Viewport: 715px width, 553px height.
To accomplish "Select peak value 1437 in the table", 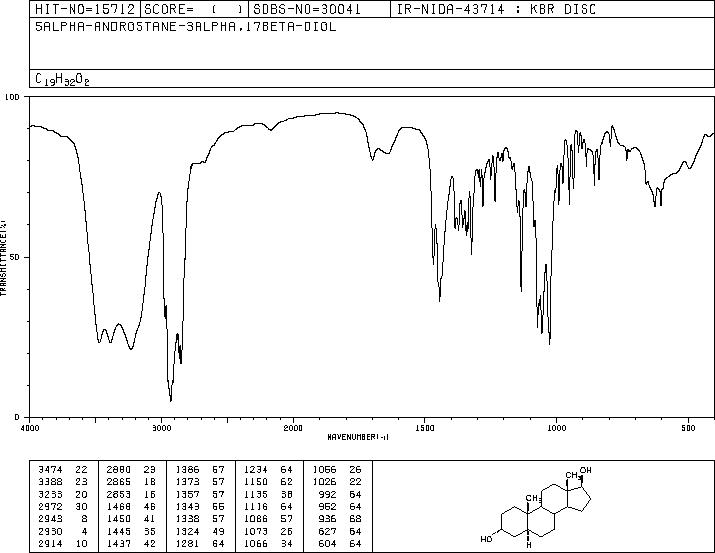I will (119, 543).
